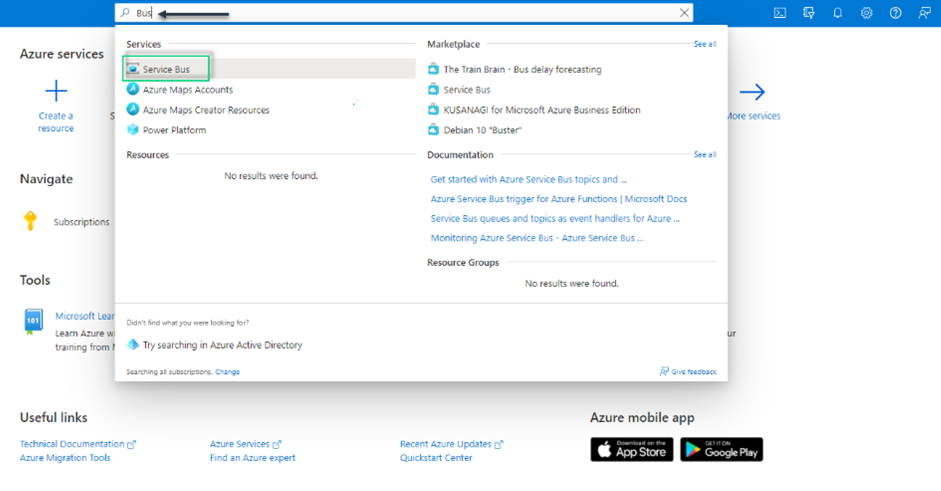Viewport: 941px width, 491px height.
Task: Click inside the search field containing Bus
Action: tap(404, 13)
